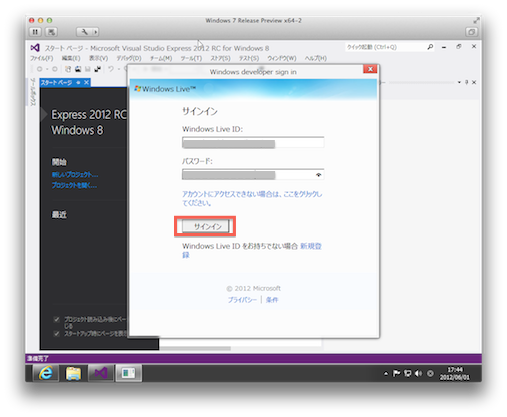Click the VM unity view icon at right

pos(471,32)
